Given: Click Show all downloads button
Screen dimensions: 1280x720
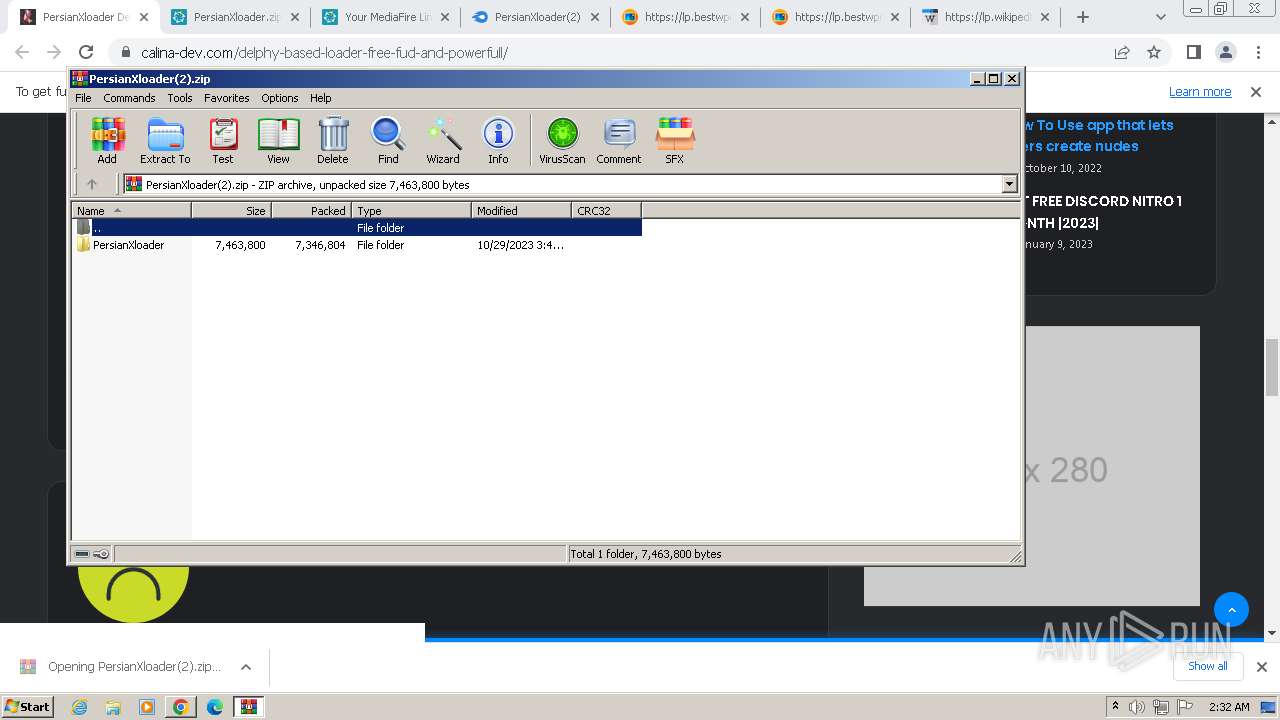Looking at the screenshot, I should (1207, 666).
